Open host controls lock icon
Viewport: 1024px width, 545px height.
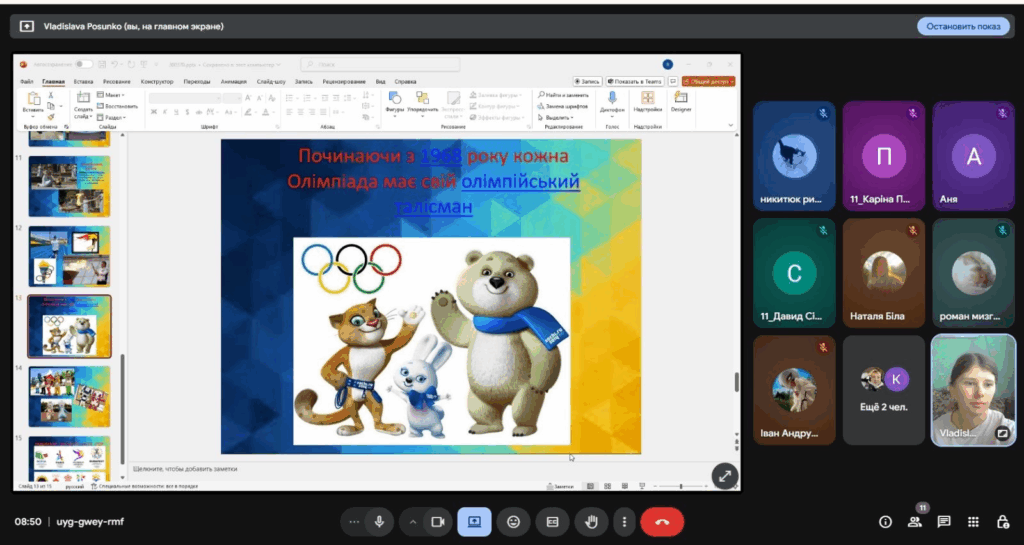tap(1002, 522)
